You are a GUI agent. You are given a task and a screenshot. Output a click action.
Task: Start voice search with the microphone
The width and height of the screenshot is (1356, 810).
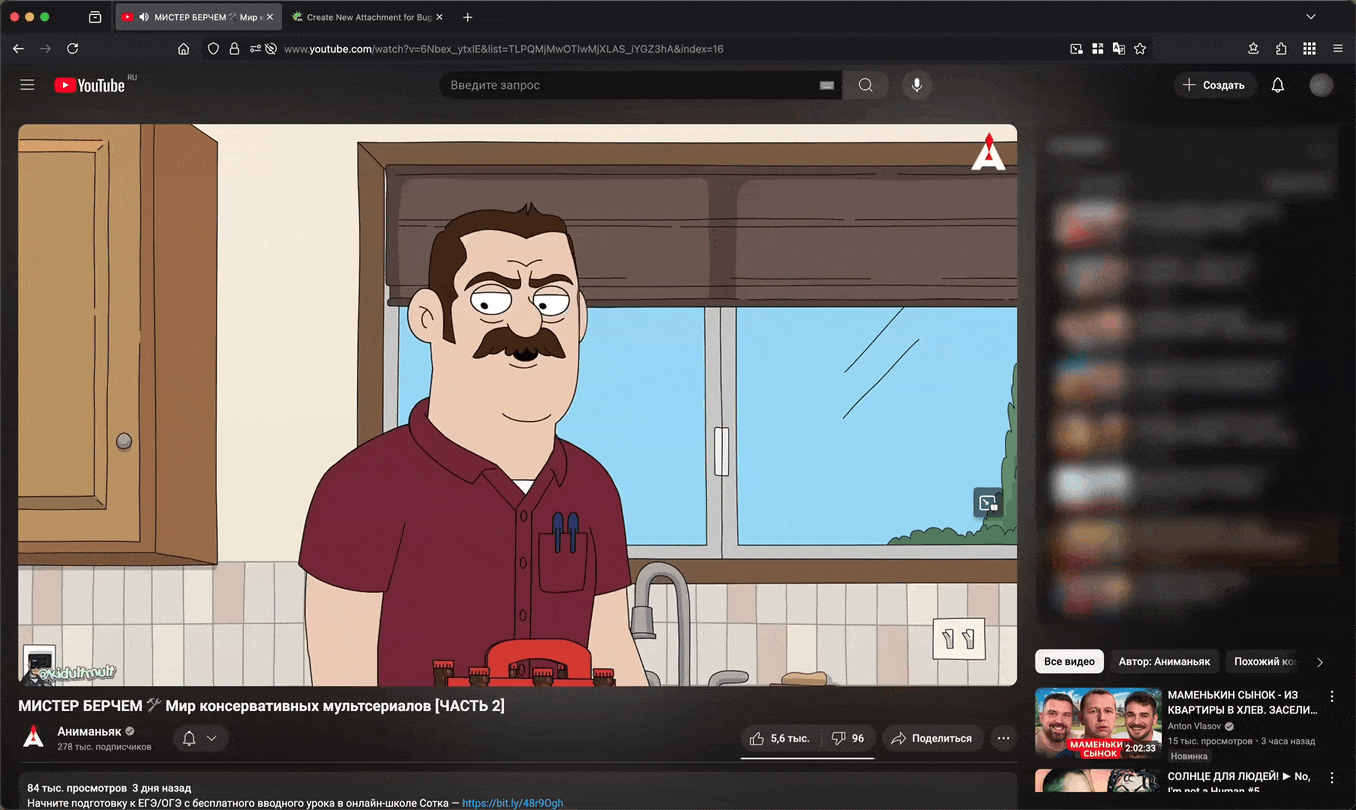click(917, 85)
